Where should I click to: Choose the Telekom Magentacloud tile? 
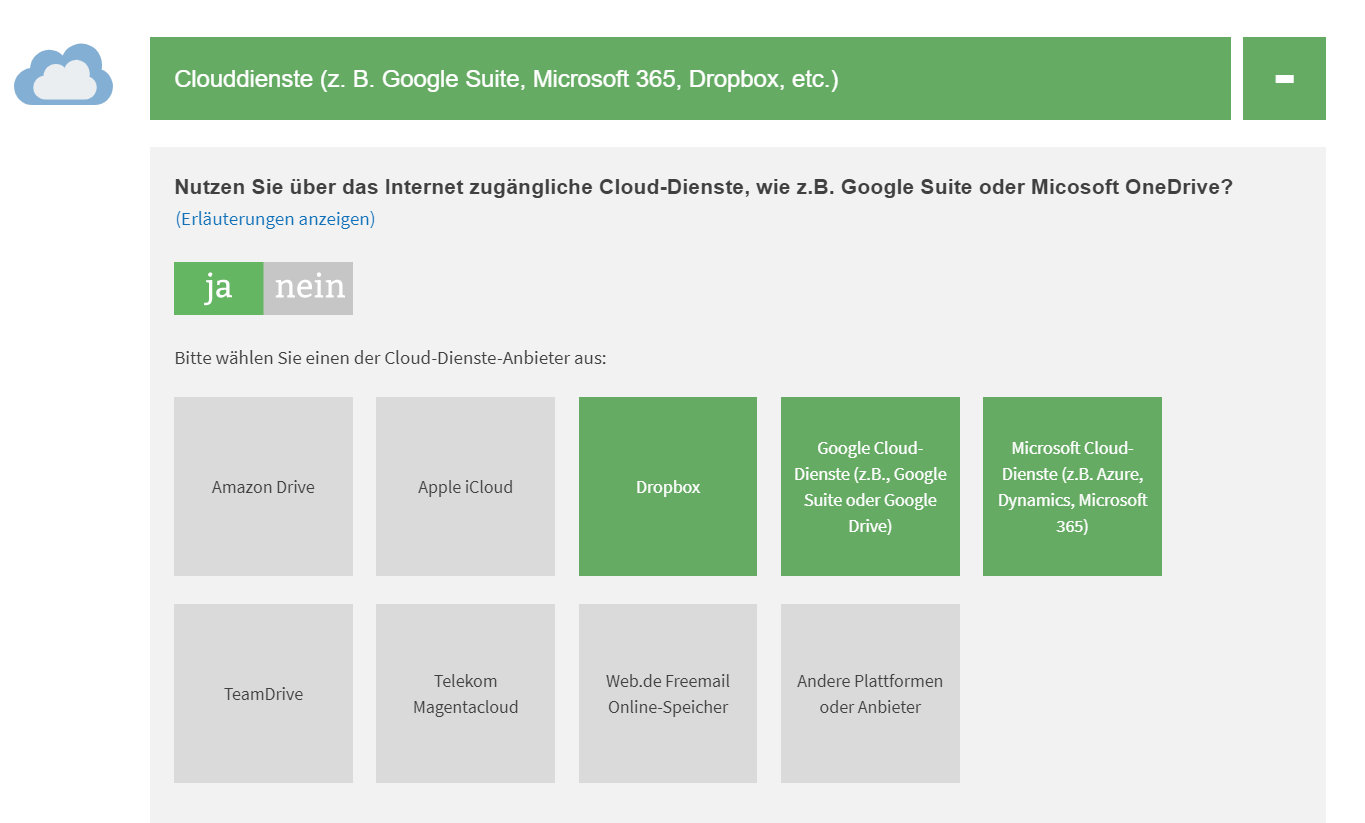point(465,694)
